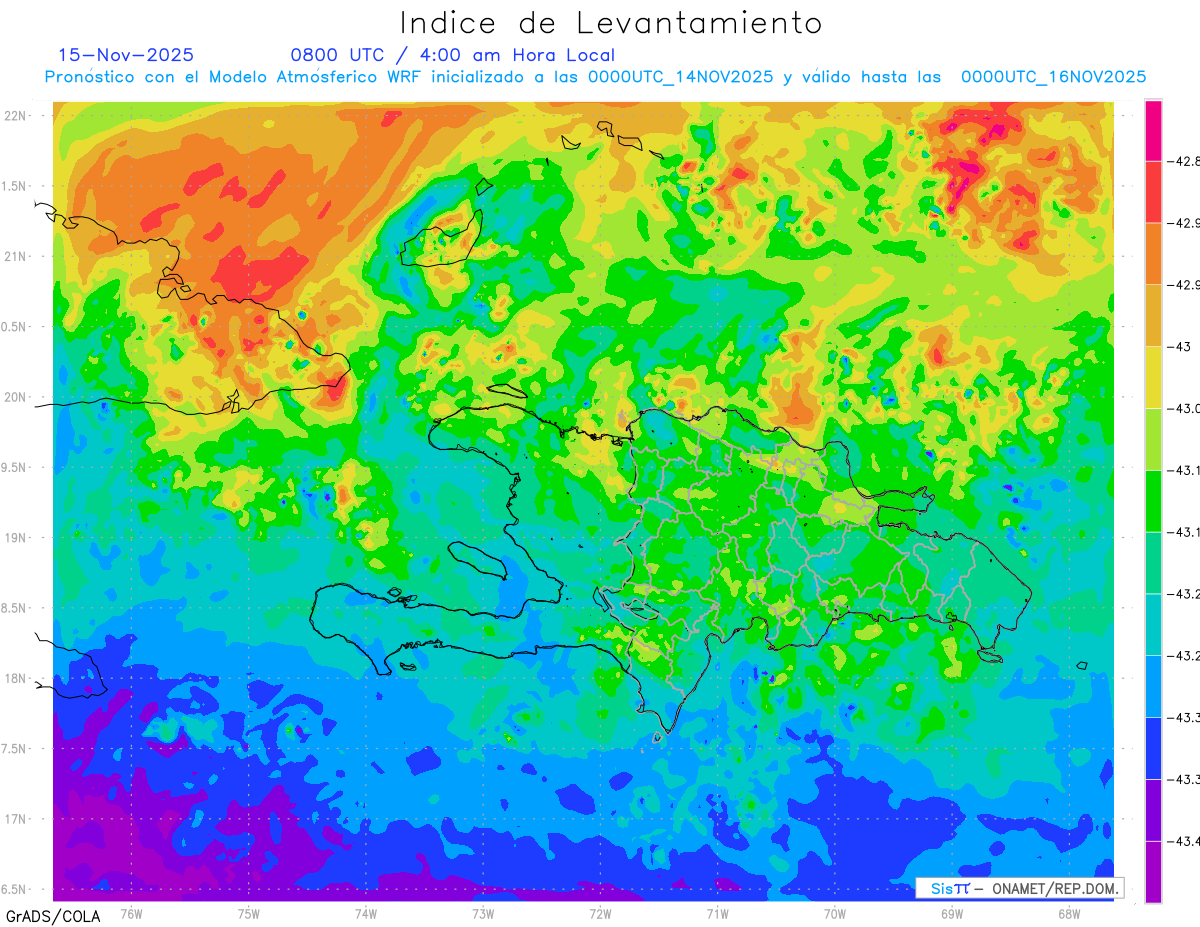Pick the orange color bar segment
The image size is (1200, 927).
(x=1153, y=254)
